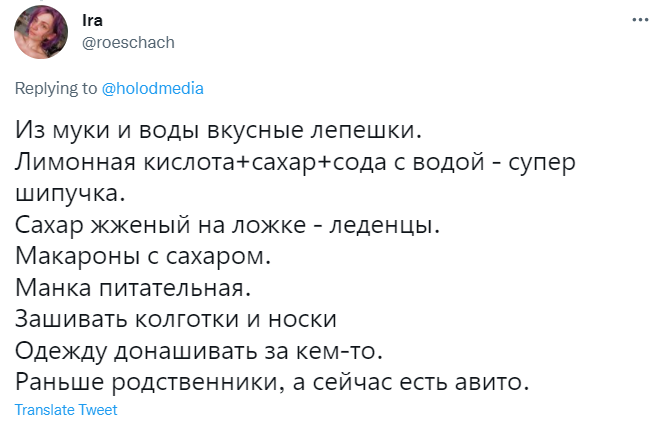Open the @roeschach handle link
The image size is (665, 429).
tap(128, 42)
